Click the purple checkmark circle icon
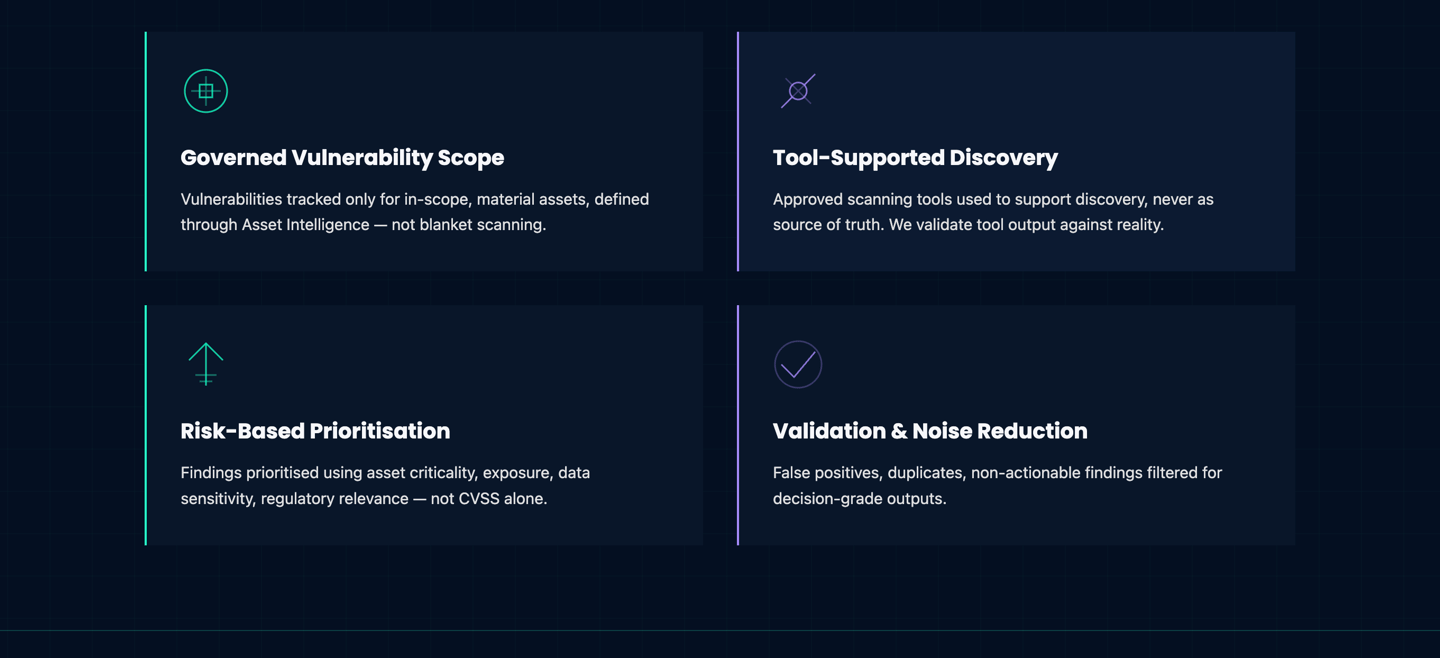The image size is (1440, 658). (x=798, y=364)
